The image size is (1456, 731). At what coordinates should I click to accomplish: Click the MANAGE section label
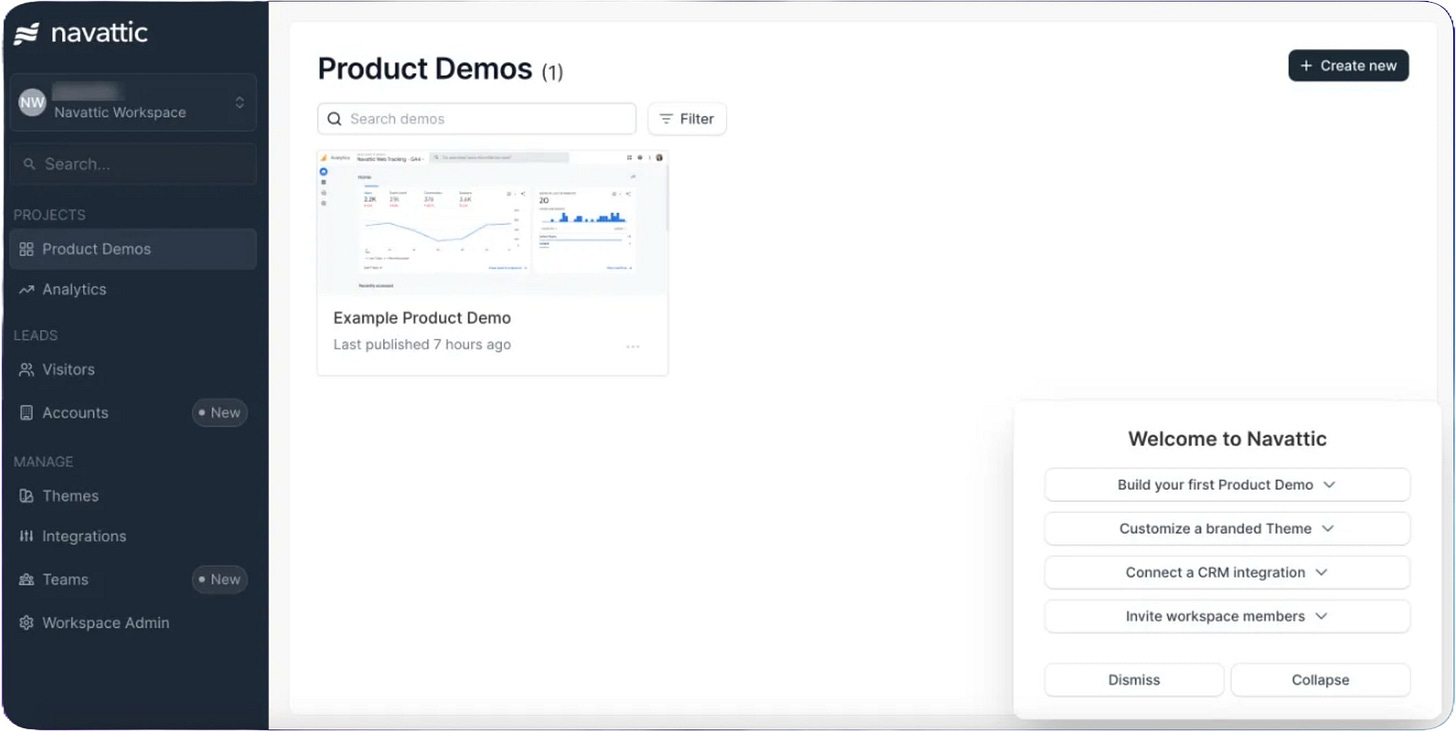point(43,461)
